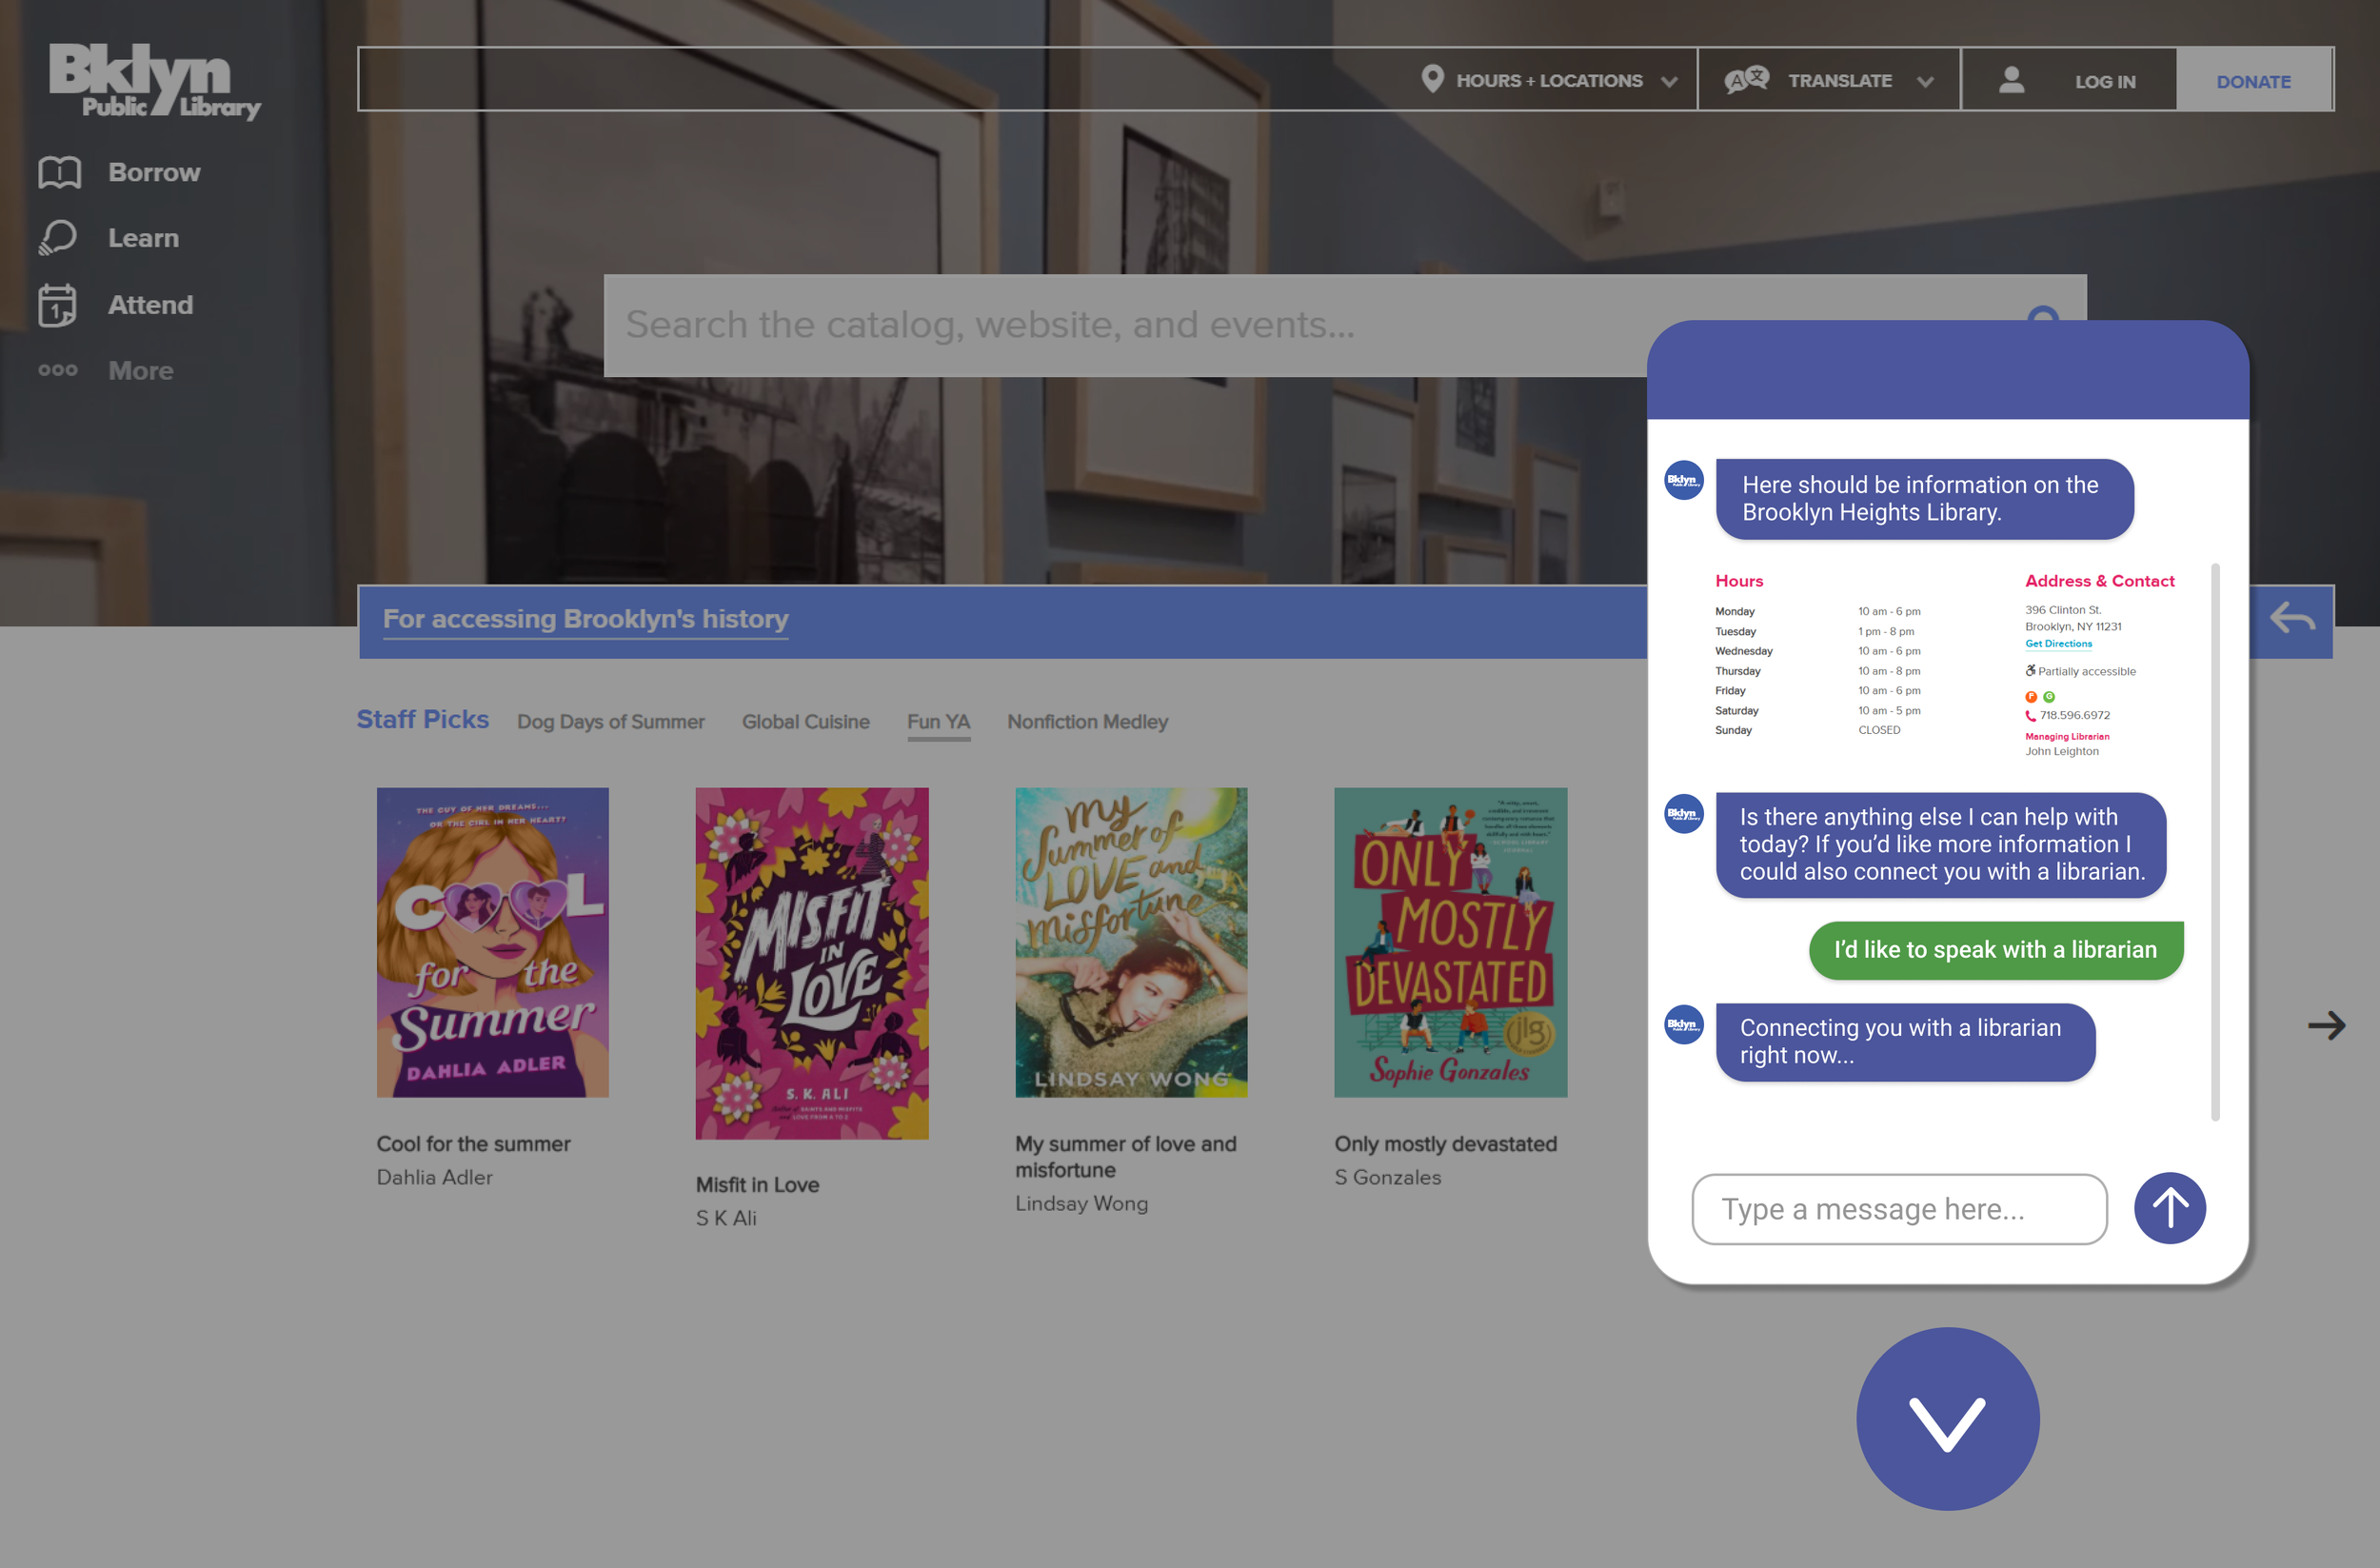Image resolution: width=2380 pixels, height=1568 pixels.
Task: Send chat message with arrow-up button
Action: pyautogui.click(x=2169, y=1208)
